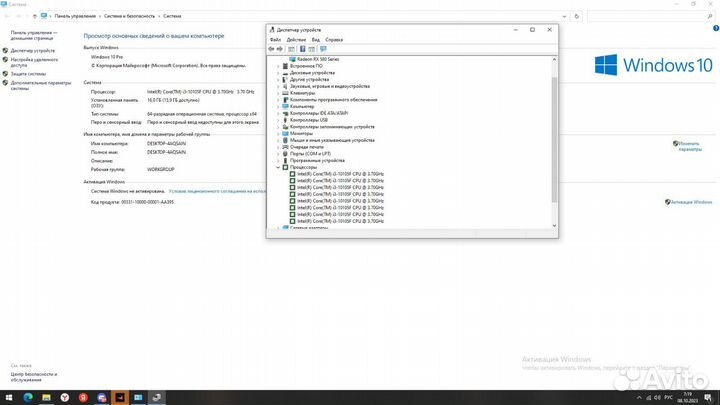The image size is (720, 405).
Task: Switch to Device Manager taskbar button
Action: [157, 398]
